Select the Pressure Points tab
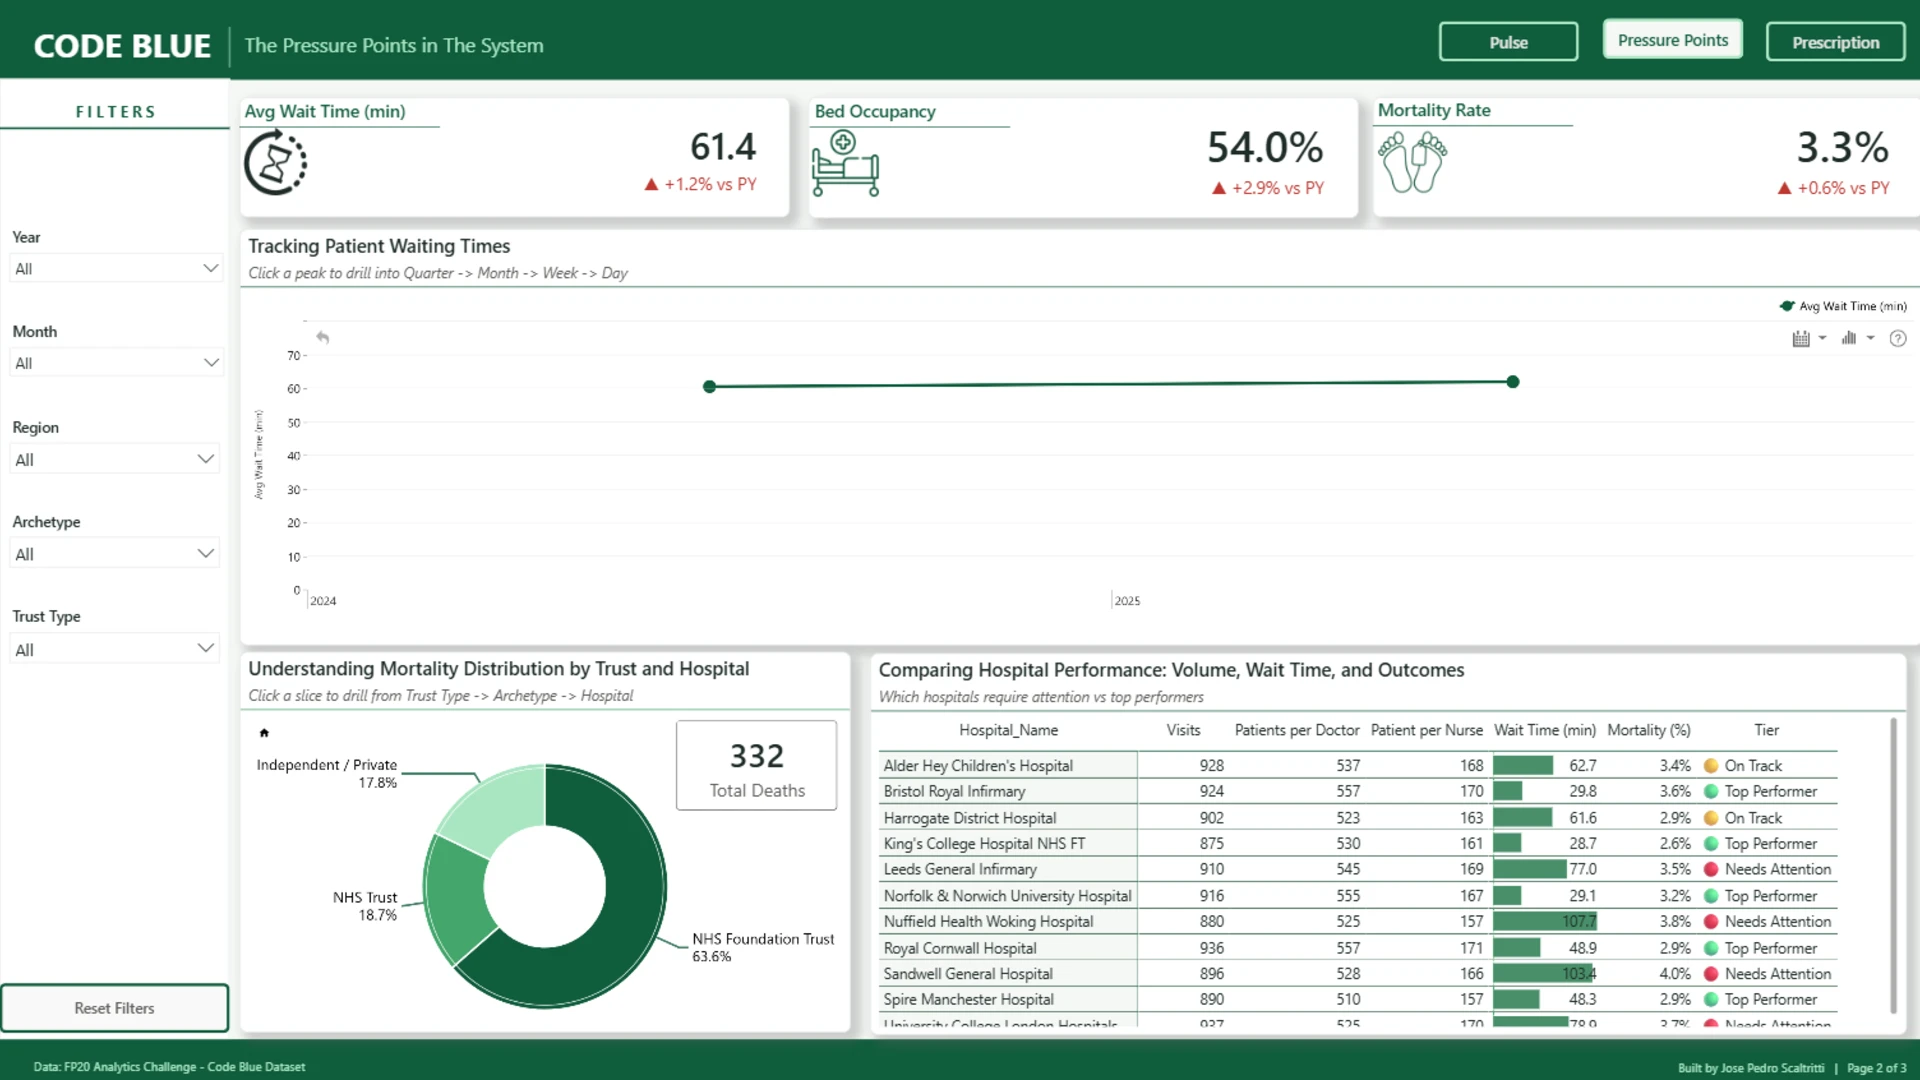1920x1080 pixels. (1672, 40)
